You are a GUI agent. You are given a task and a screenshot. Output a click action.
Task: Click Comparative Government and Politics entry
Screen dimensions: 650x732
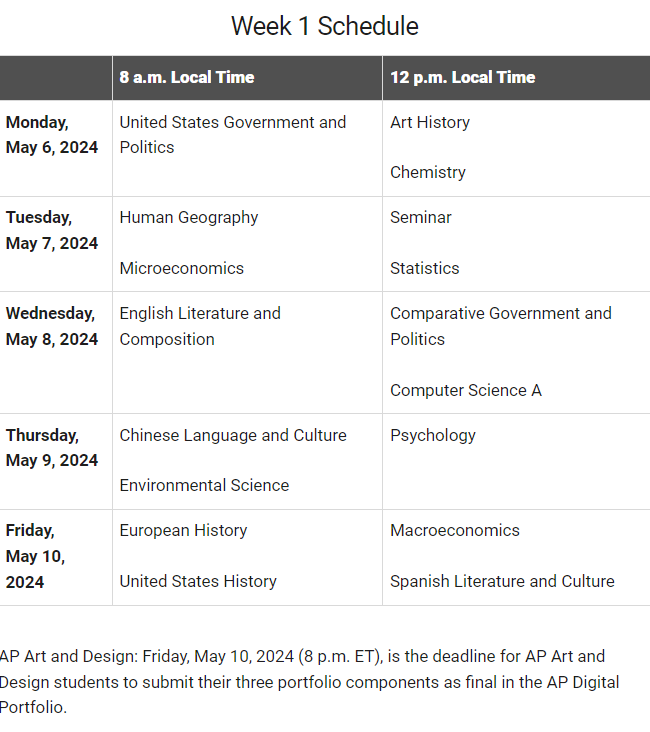point(501,326)
